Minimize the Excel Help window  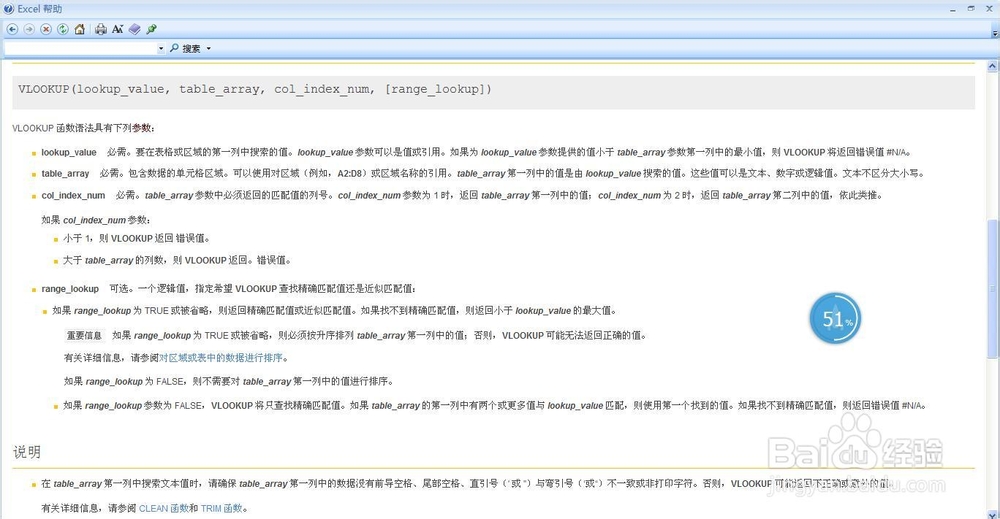click(x=953, y=9)
